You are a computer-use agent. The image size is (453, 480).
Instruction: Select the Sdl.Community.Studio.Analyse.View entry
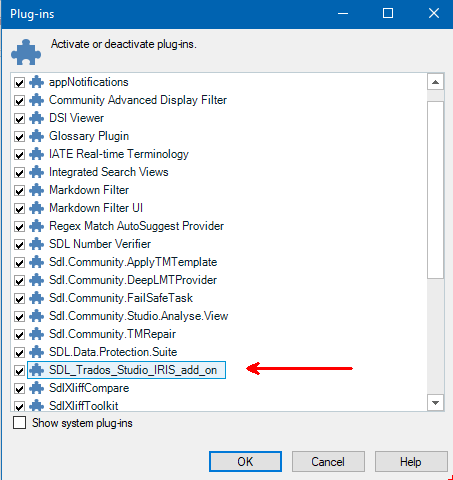[x=138, y=316]
